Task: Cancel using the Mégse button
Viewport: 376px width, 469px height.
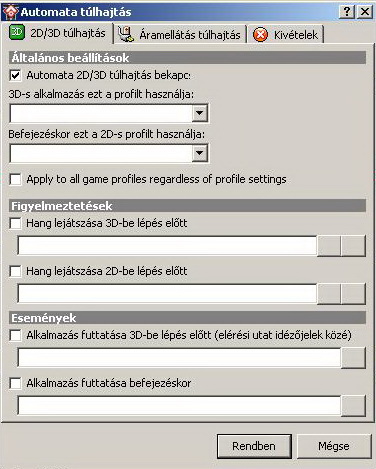Action: 334,446
